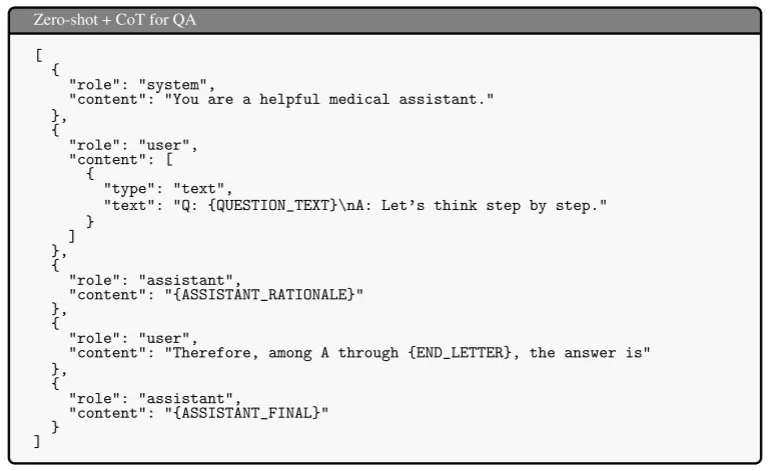Click the opening square bracket on the first line
The image size is (774, 471).
(x=38, y=55)
